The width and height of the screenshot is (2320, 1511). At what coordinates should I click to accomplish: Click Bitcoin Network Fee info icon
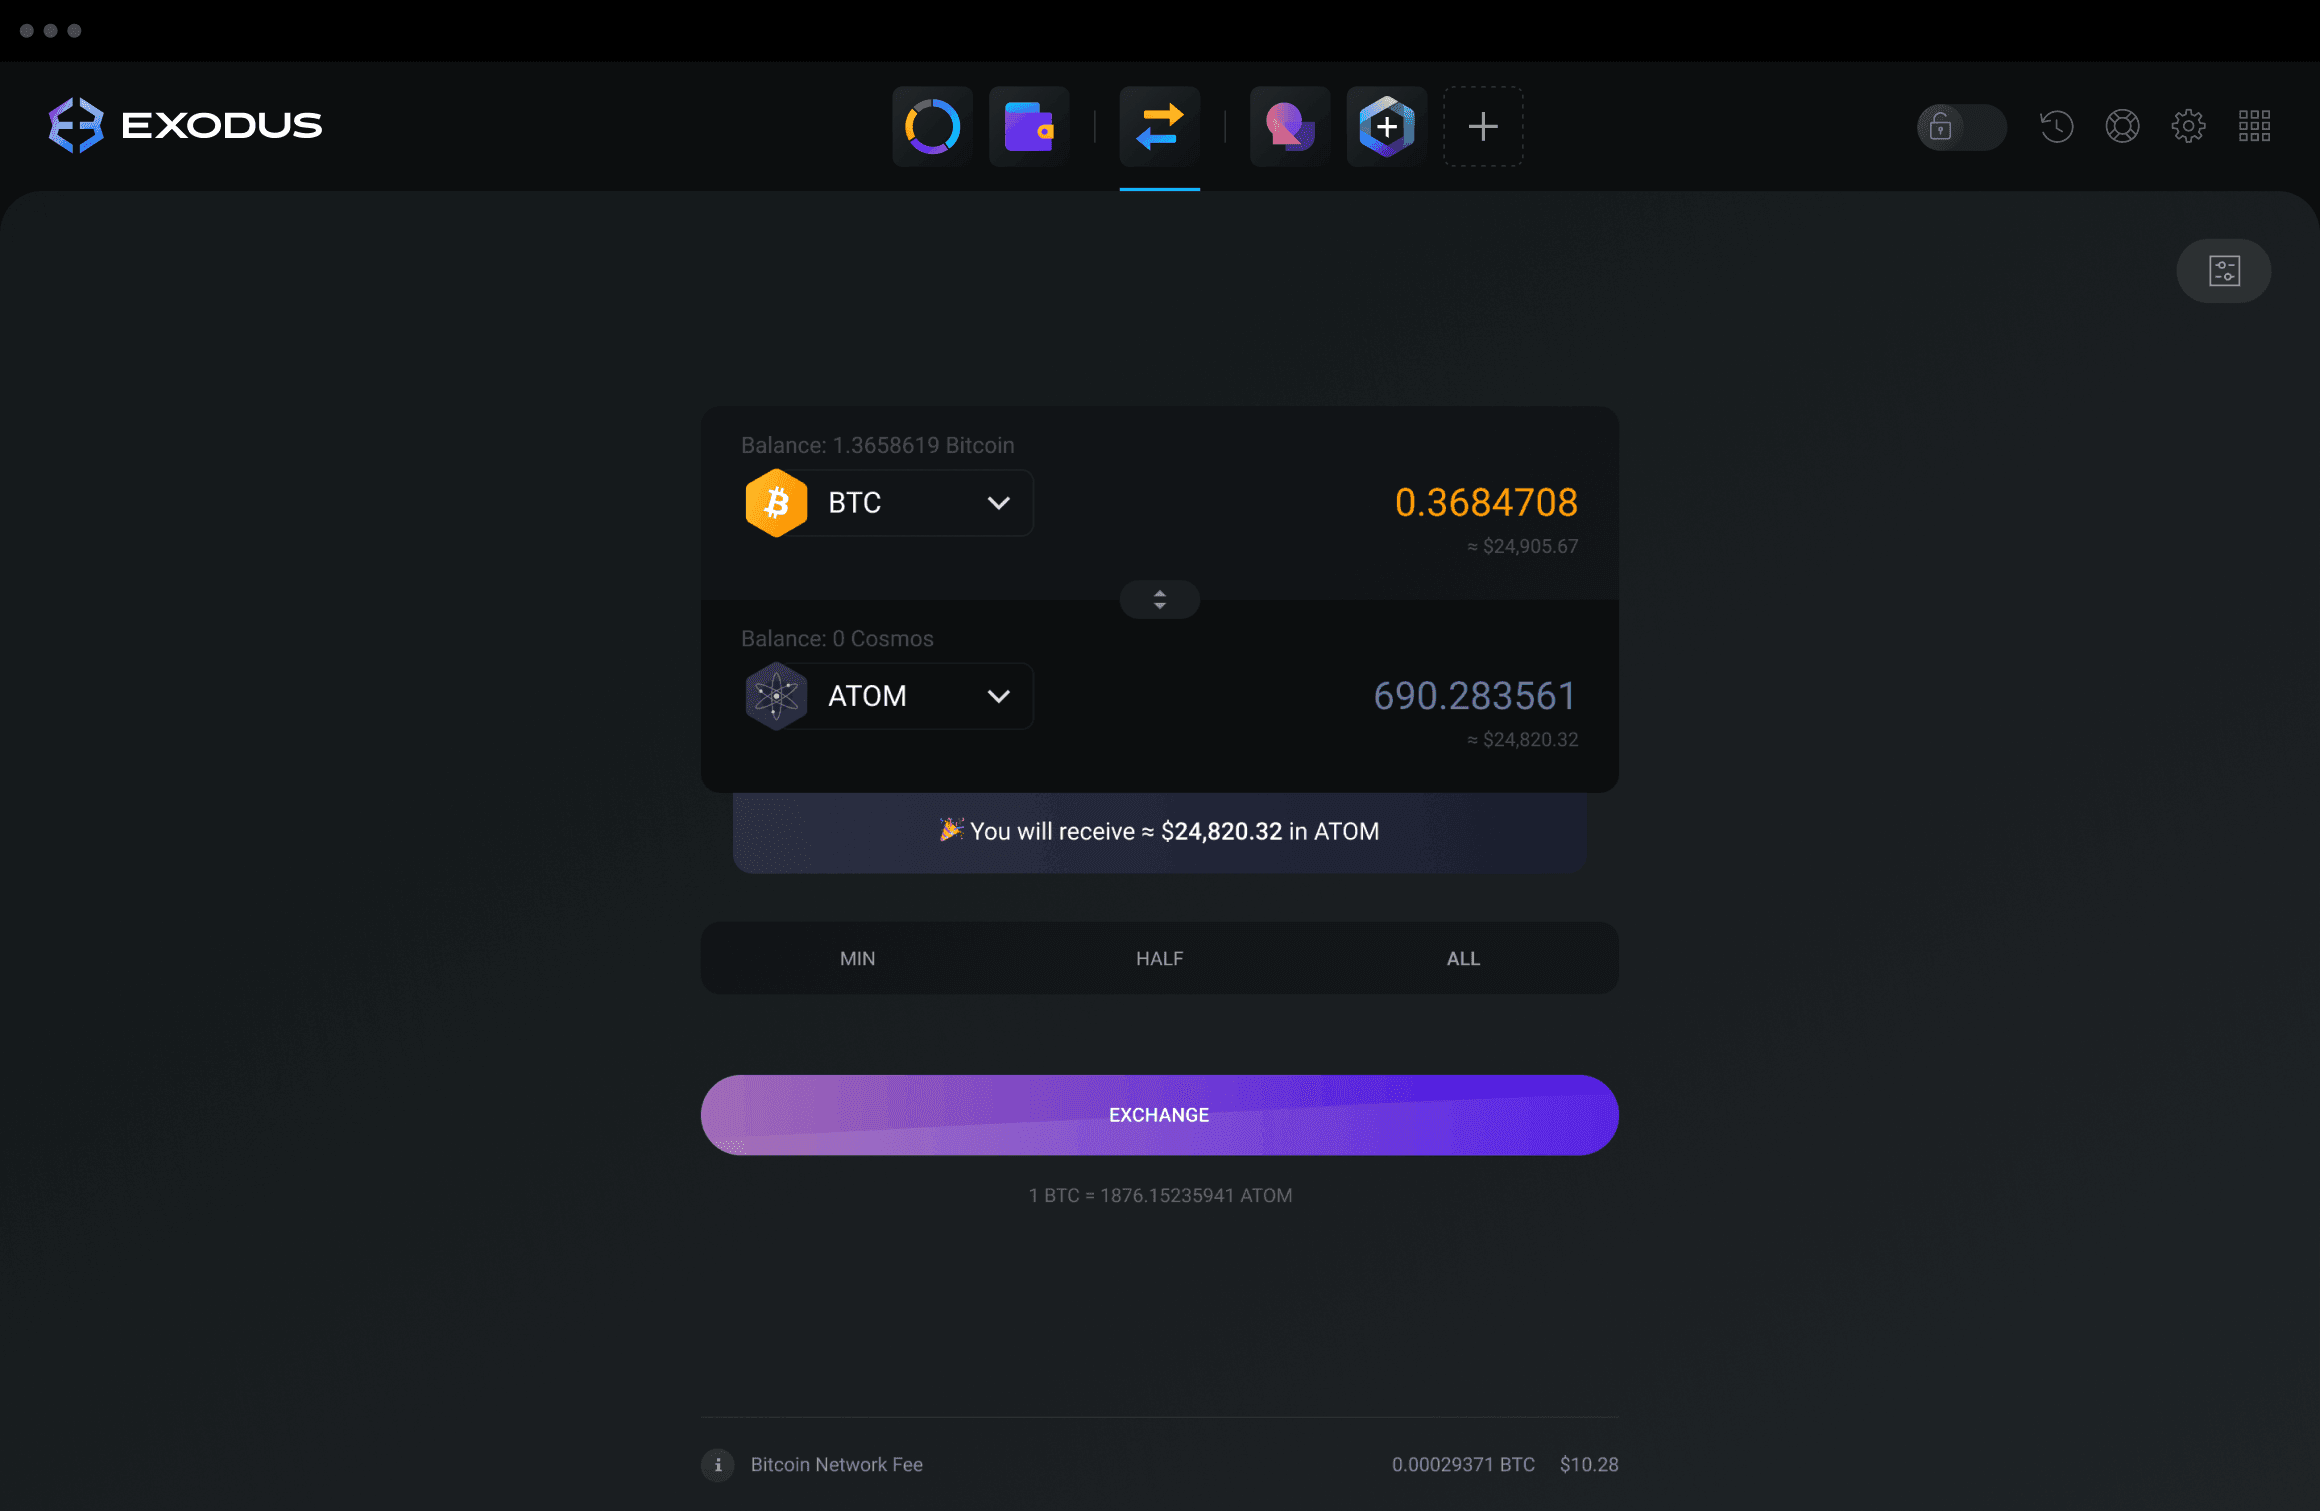(718, 1465)
